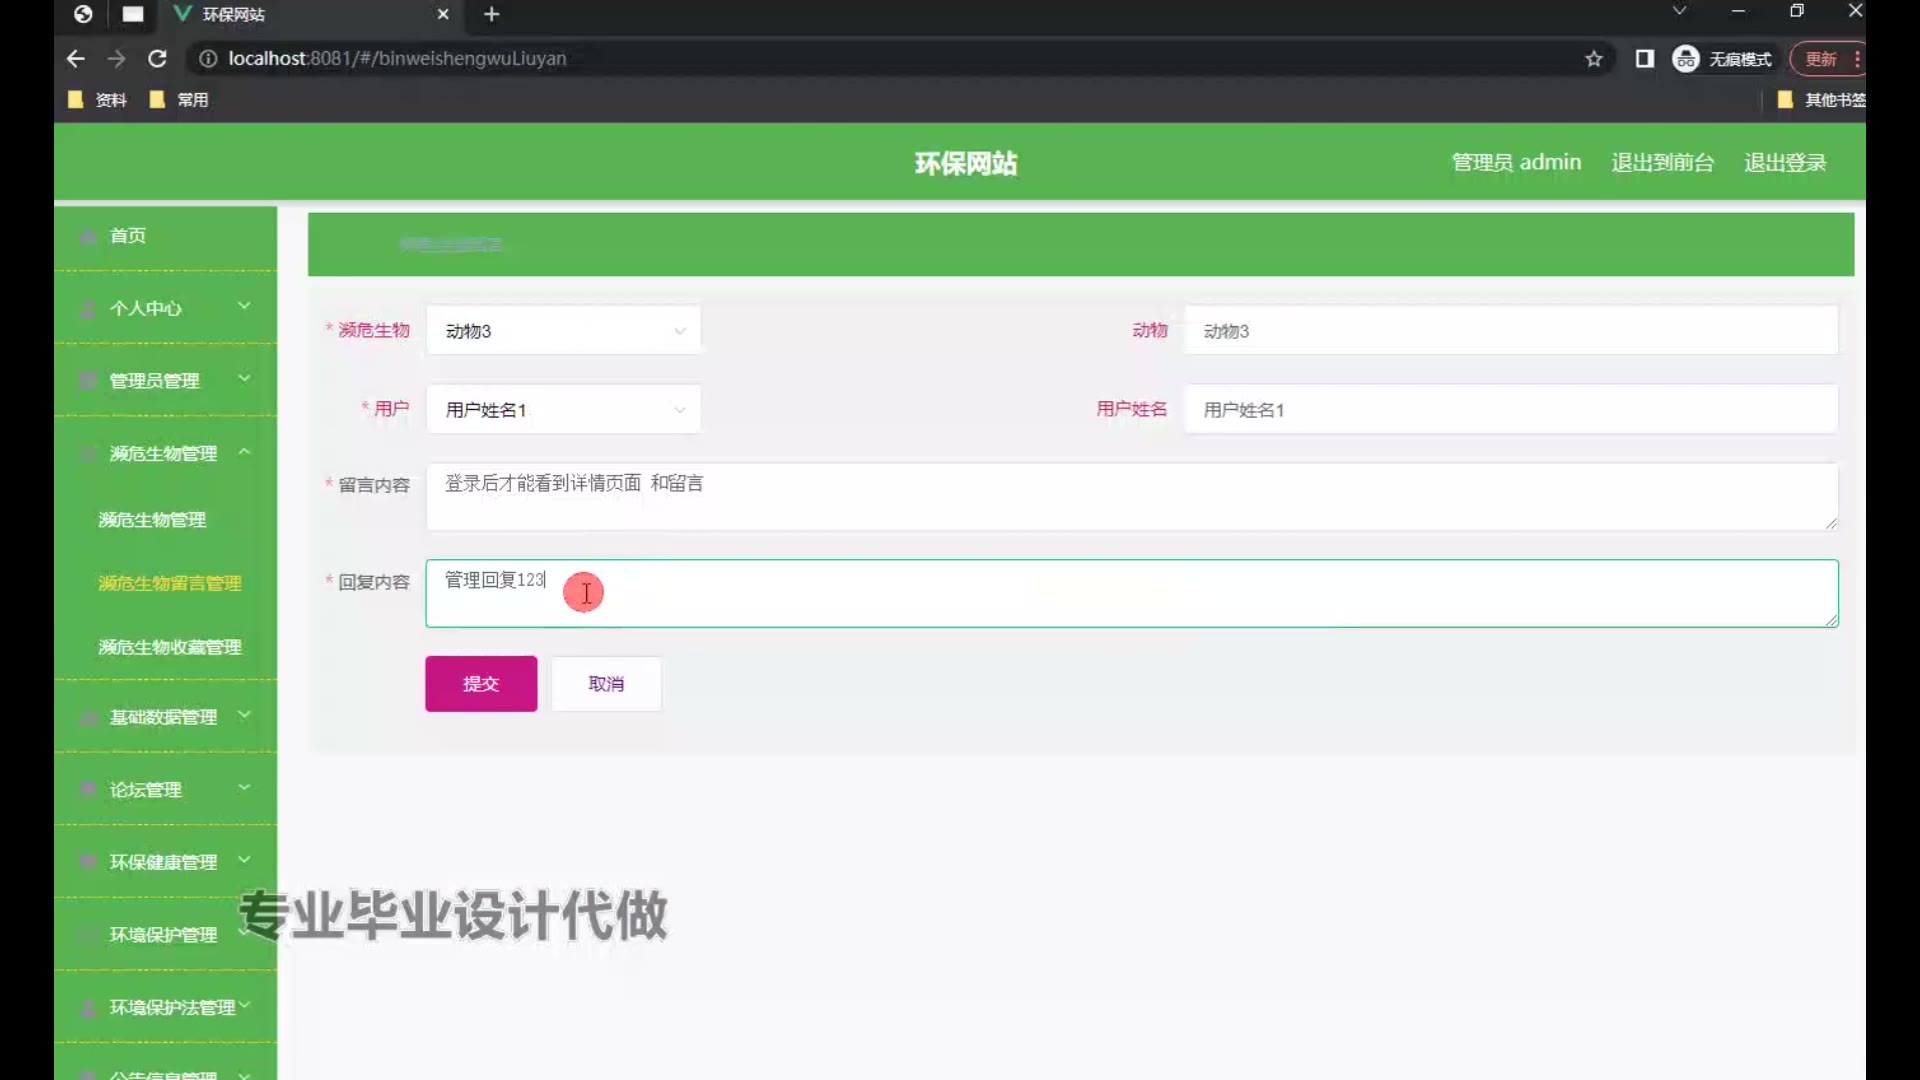Image resolution: width=1920 pixels, height=1080 pixels.
Task: Open the 常用 bookmarks folder
Action: point(179,100)
